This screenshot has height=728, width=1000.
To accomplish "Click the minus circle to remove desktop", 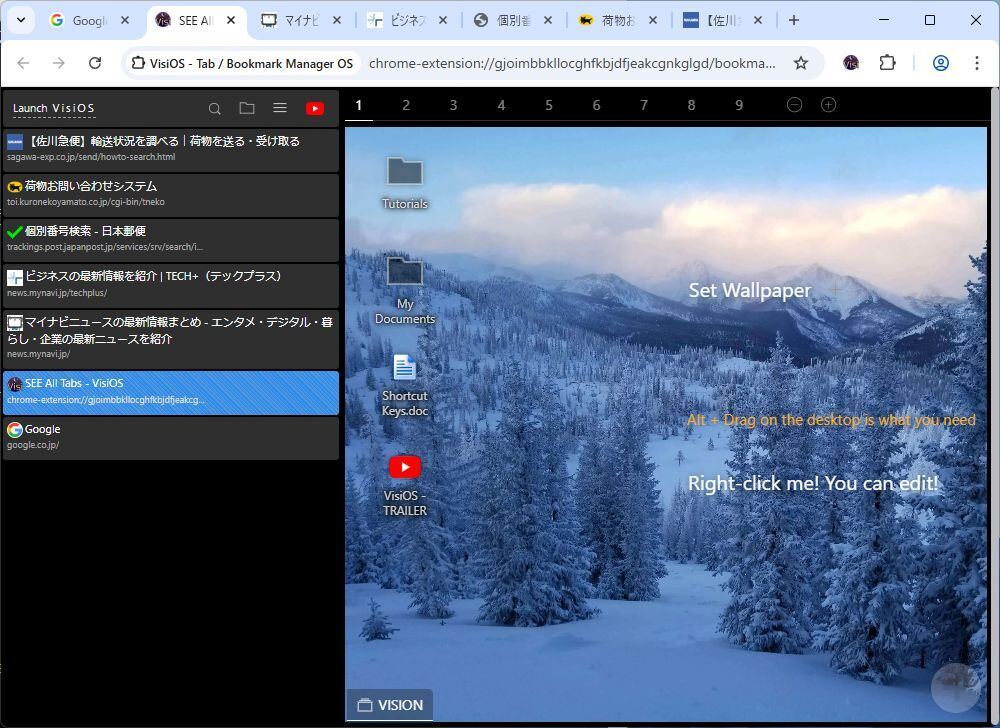I will [794, 105].
